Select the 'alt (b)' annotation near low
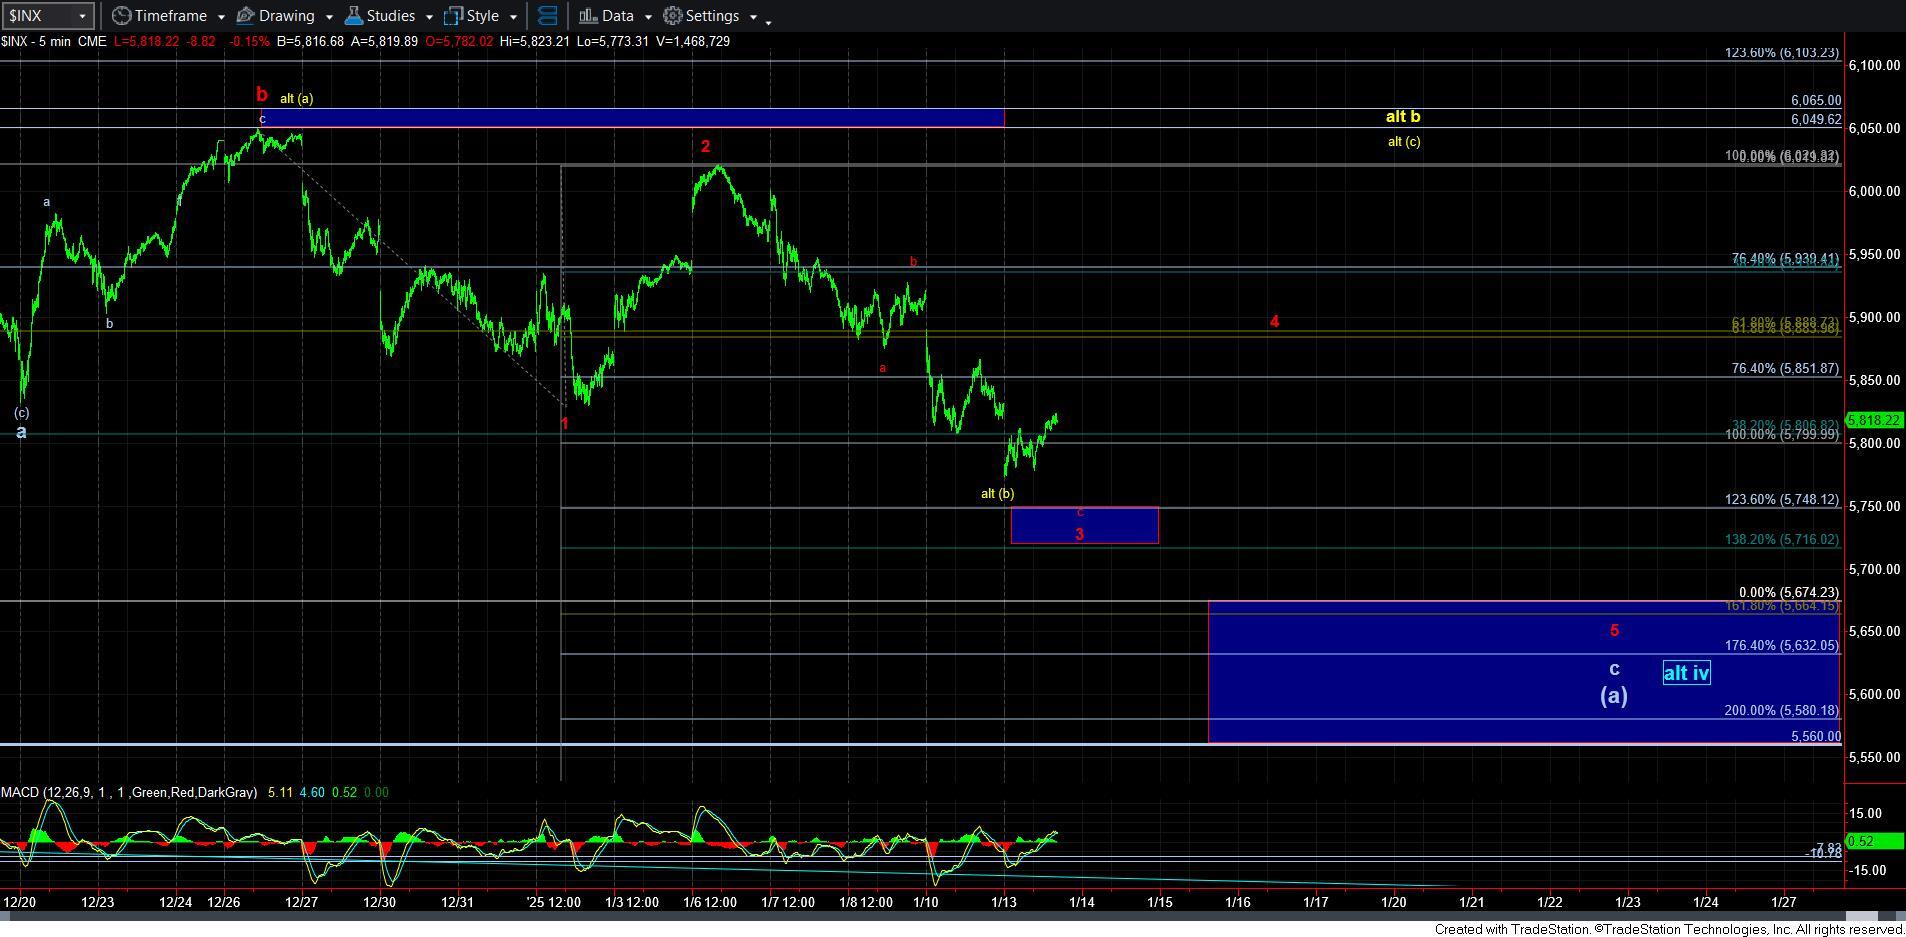Image resolution: width=1906 pixels, height=937 pixels. (x=997, y=493)
